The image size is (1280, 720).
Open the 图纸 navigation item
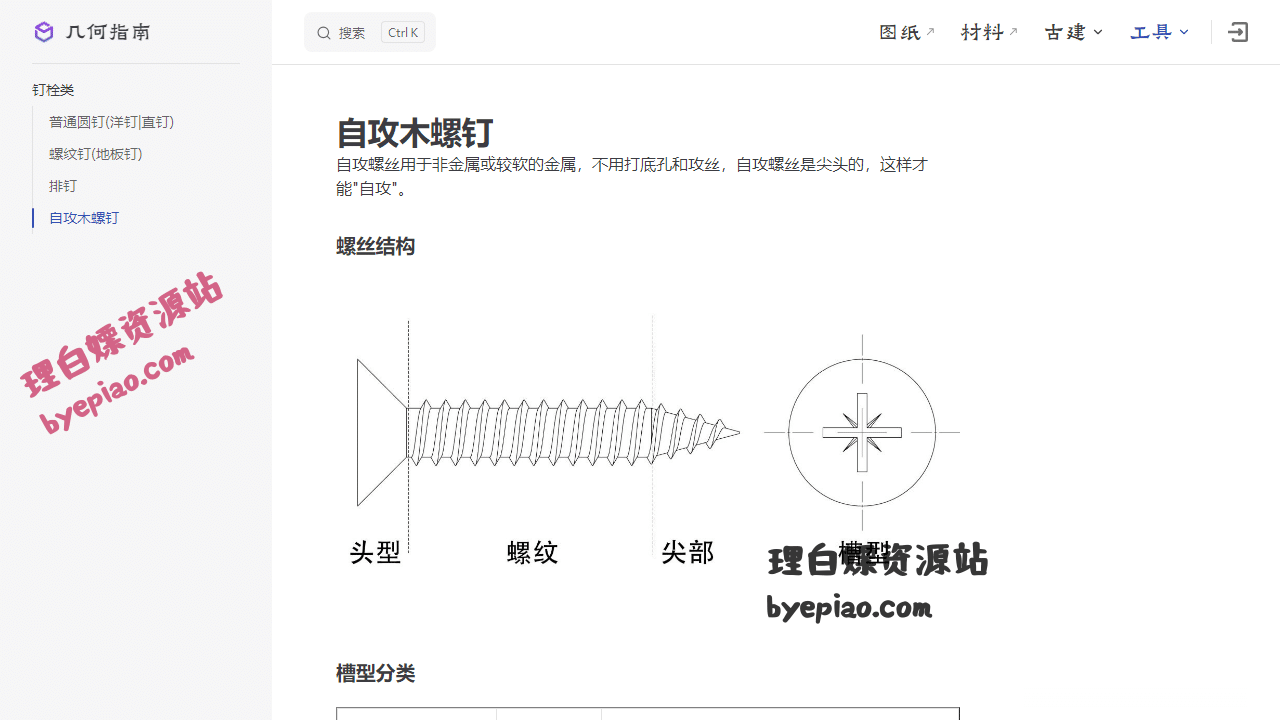[x=899, y=32]
